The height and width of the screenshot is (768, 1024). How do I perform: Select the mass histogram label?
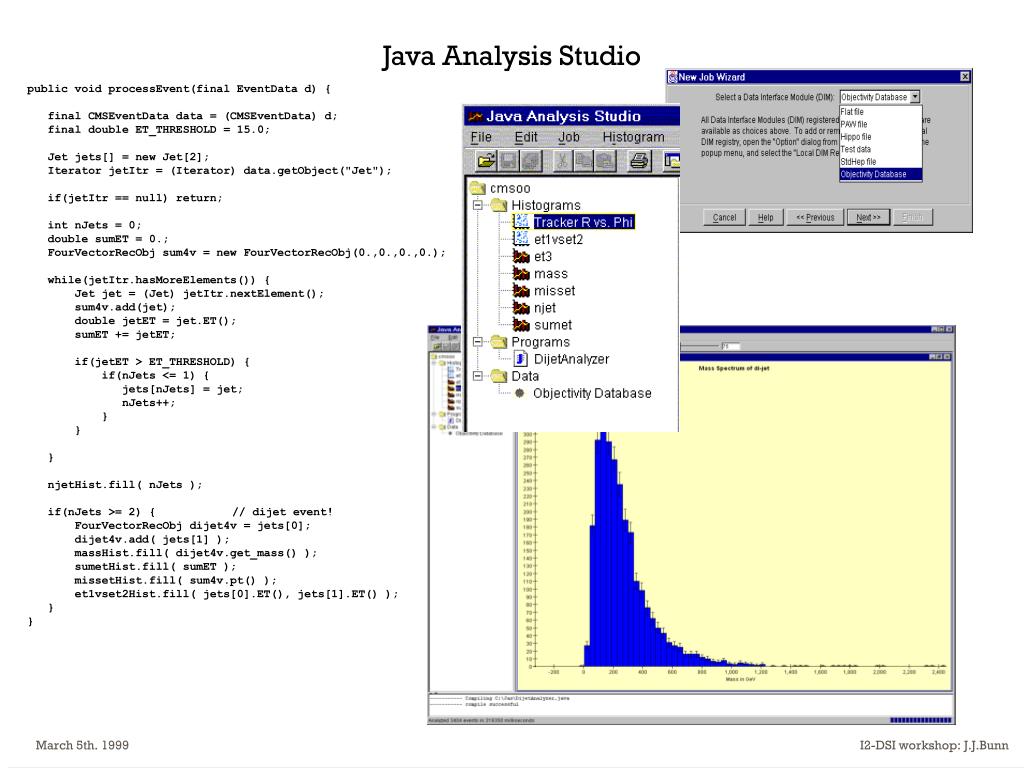click(551, 274)
